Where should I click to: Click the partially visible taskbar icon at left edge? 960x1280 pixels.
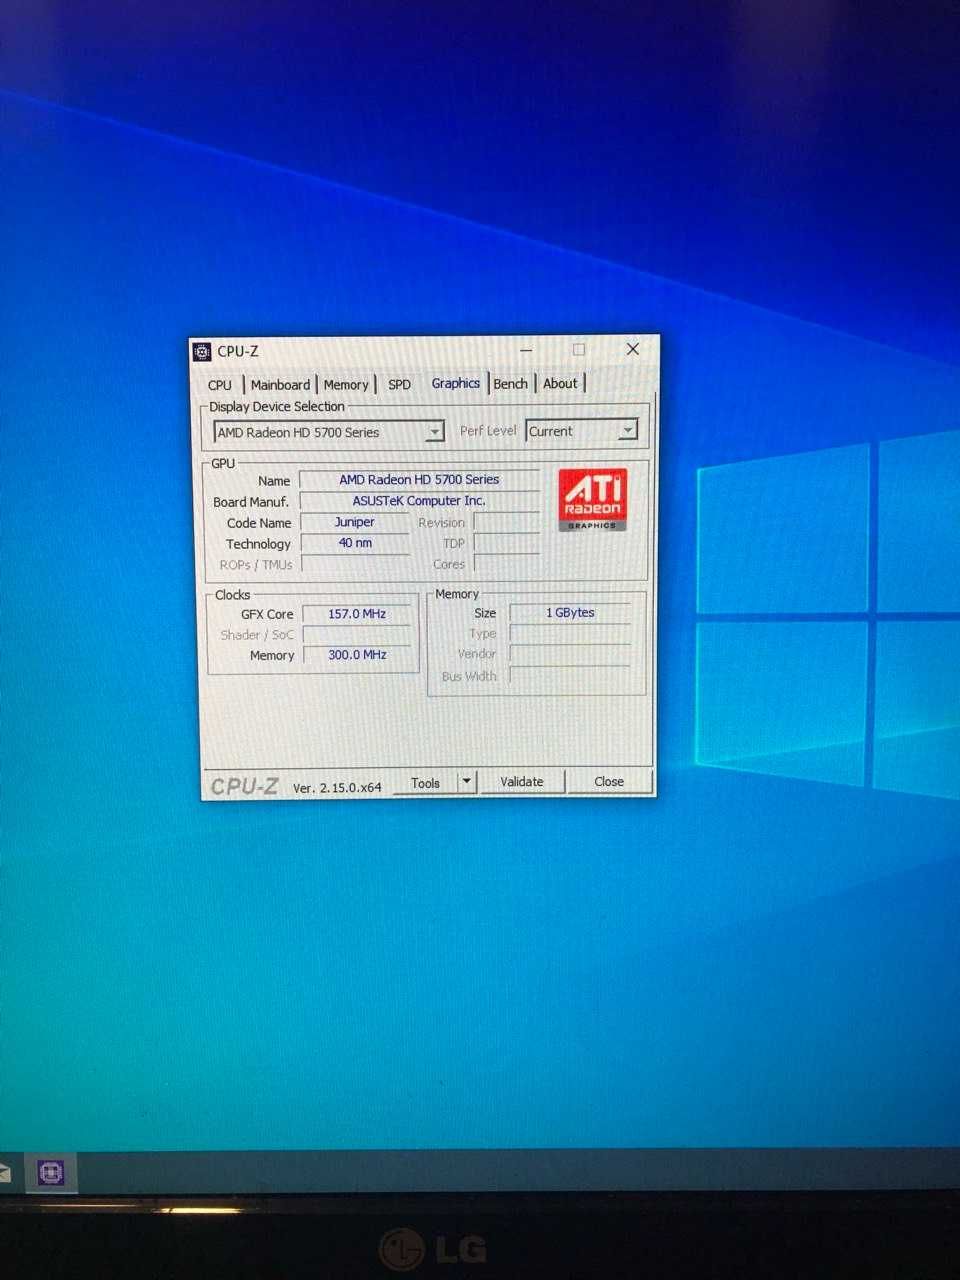4,1172
